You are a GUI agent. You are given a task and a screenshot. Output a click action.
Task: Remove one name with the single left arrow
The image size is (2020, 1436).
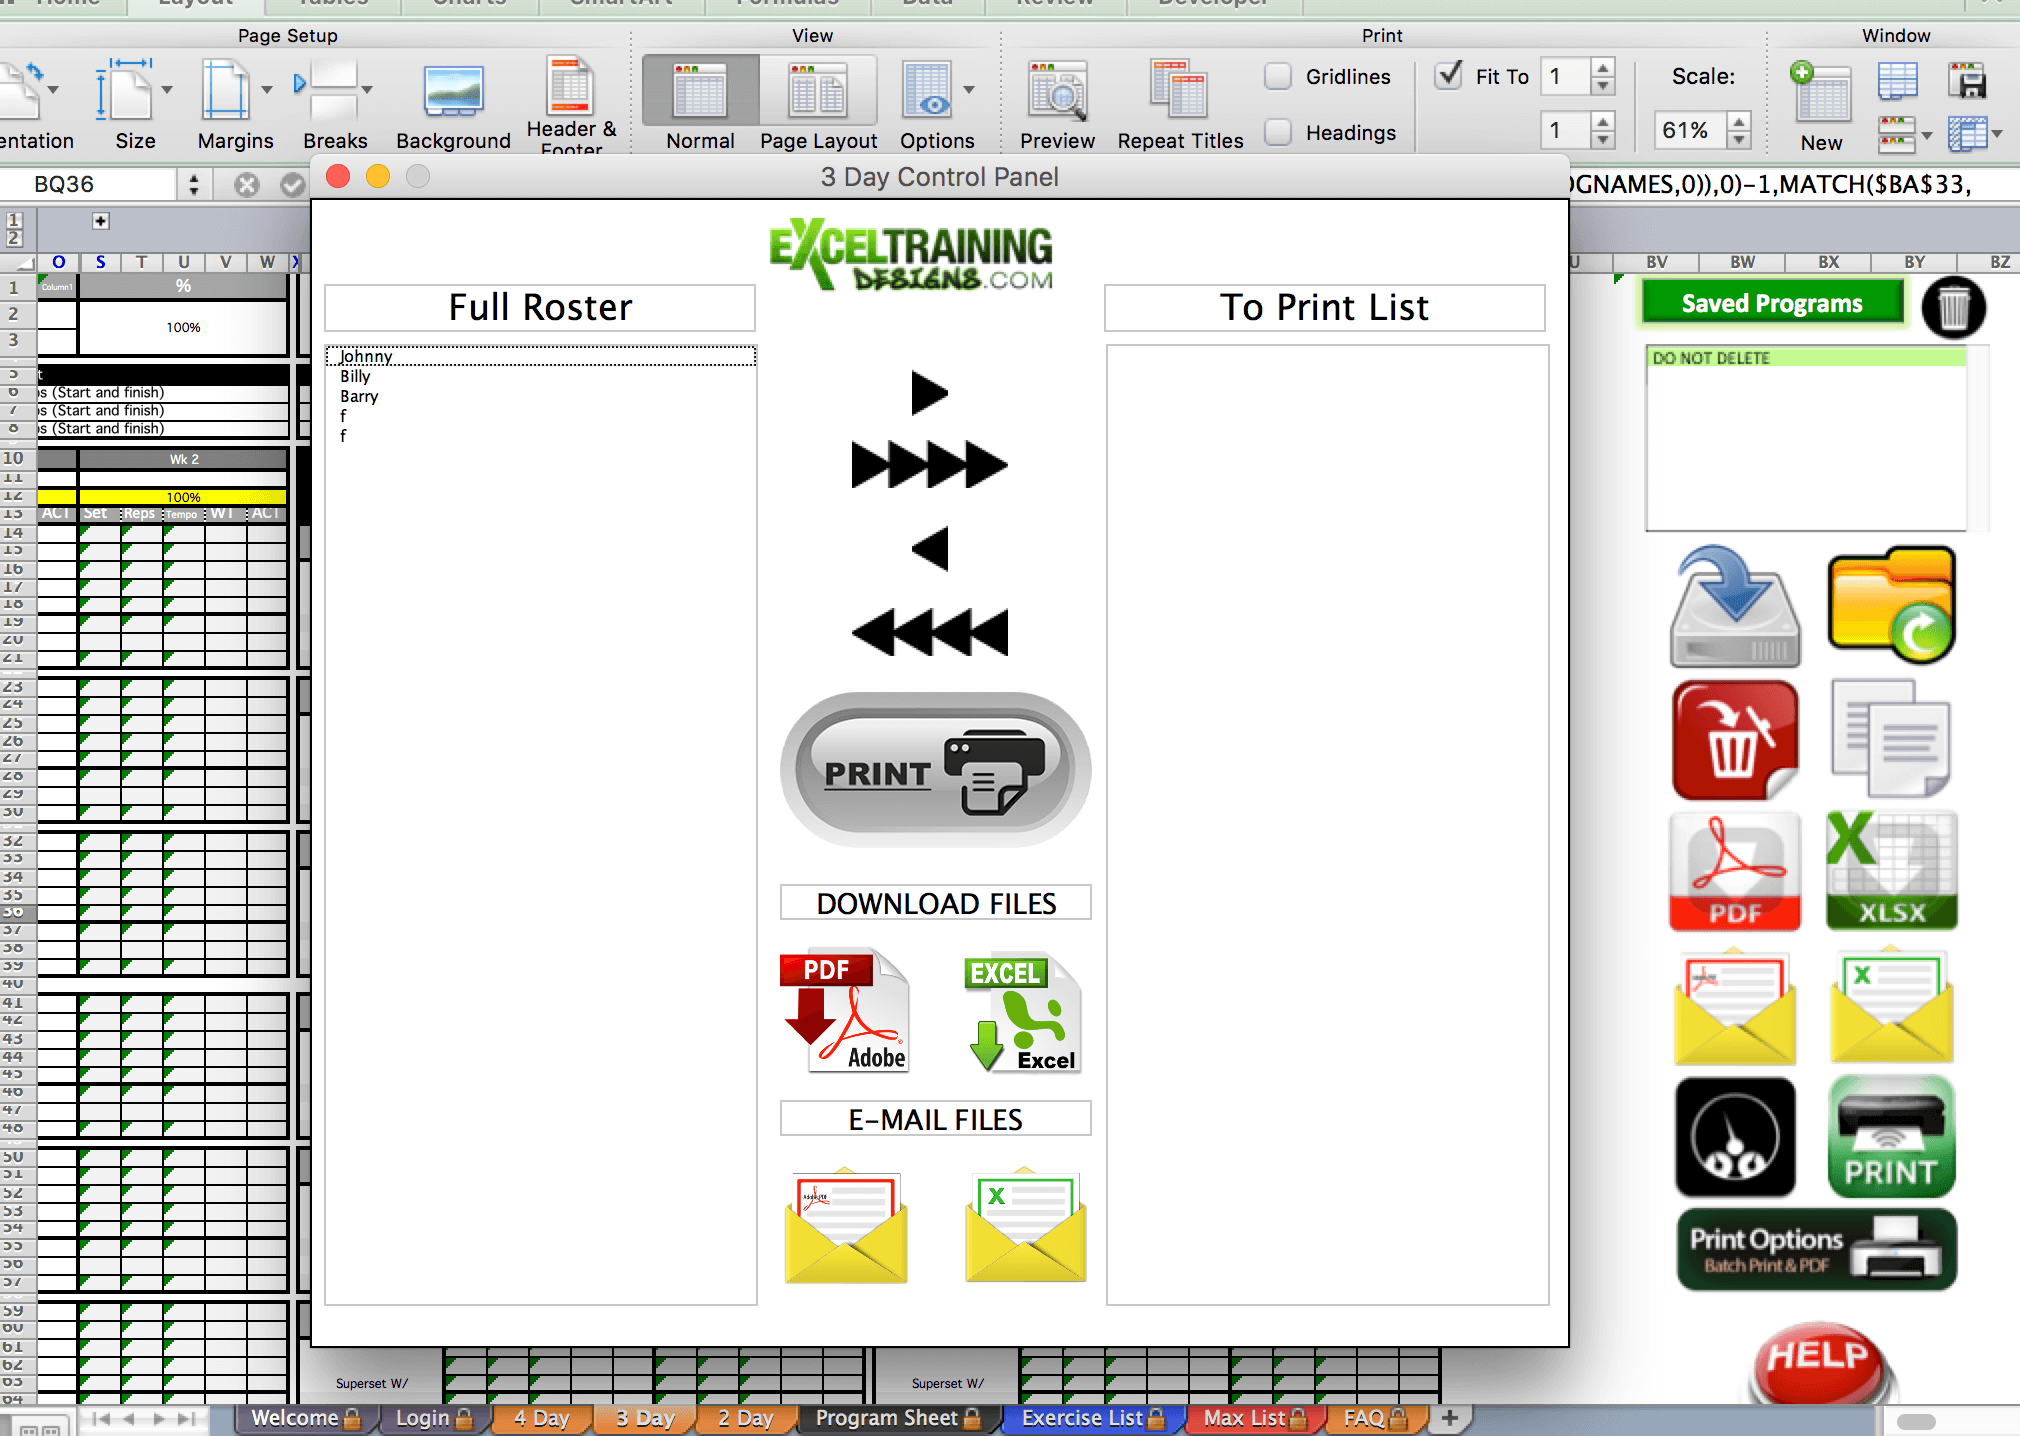930,549
